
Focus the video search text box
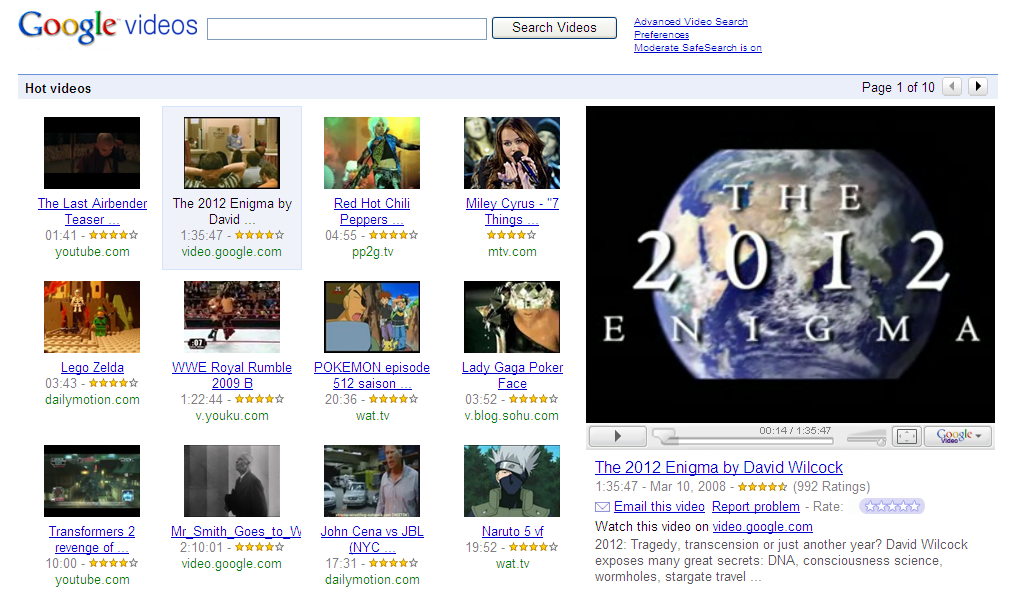(x=347, y=28)
